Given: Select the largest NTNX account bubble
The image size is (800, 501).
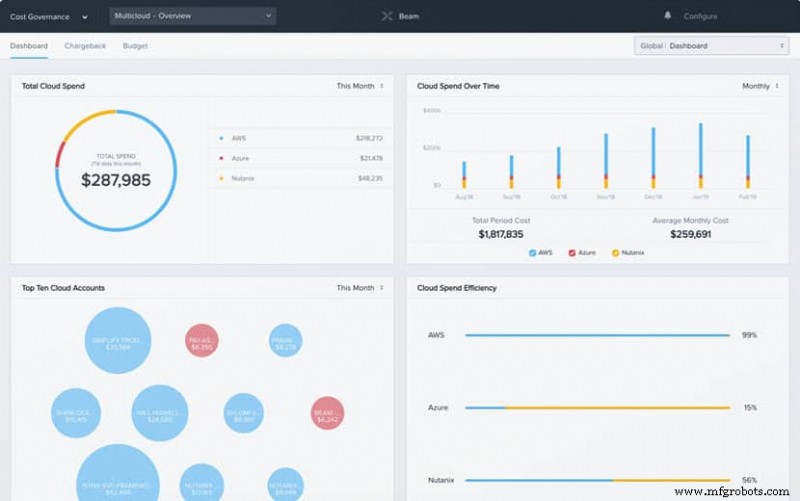Looking at the screenshot, I should click(x=117, y=474).
